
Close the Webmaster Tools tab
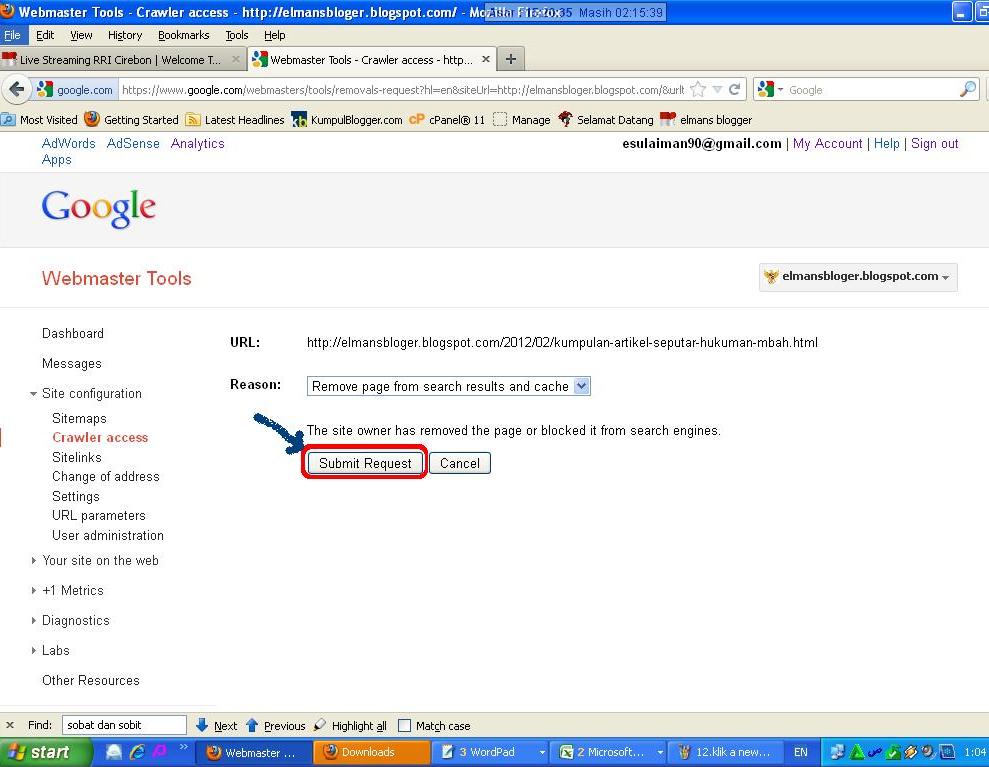click(486, 59)
